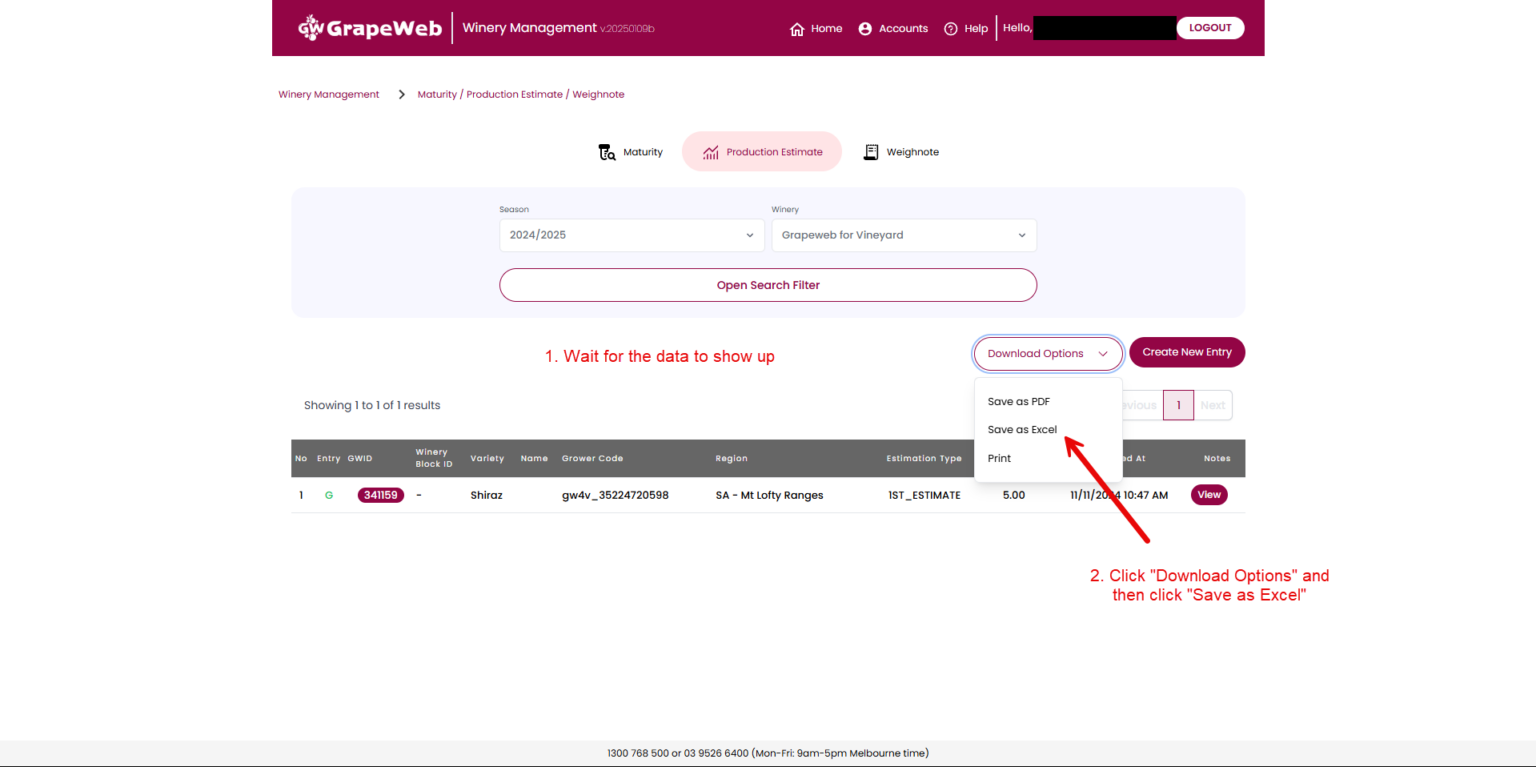Select the 5.00 value cell
The image size is (1536, 767).
pyautogui.click(x=1014, y=495)
